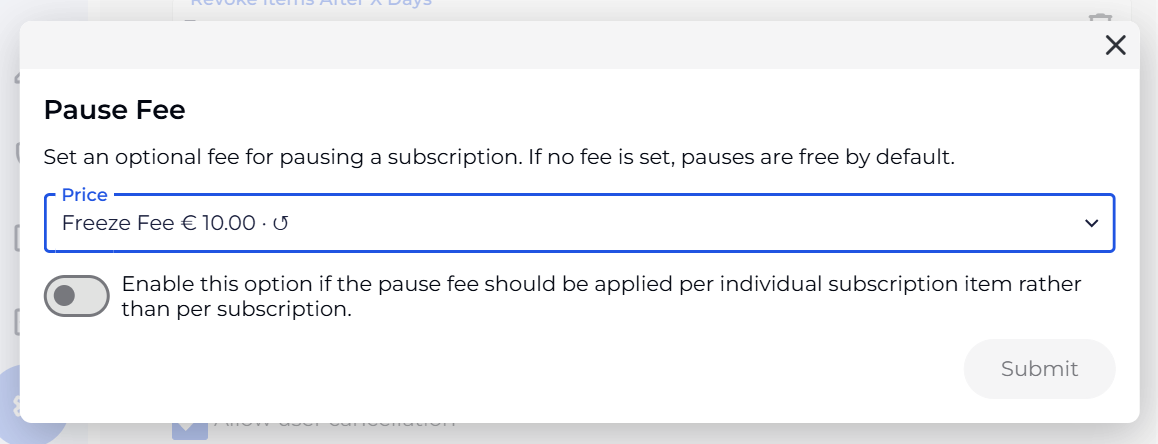
Task: Click the gray knob of the toggle switch
Action: pos(65,296)
